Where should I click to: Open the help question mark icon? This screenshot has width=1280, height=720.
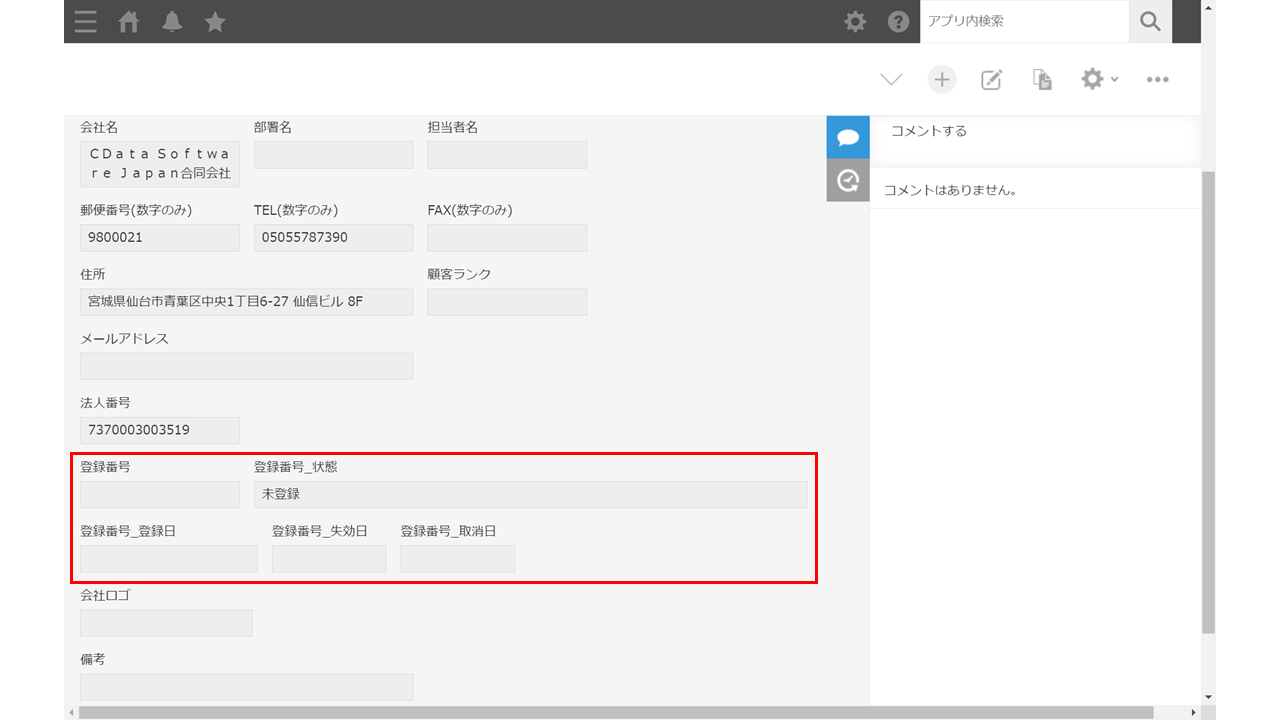898,21
